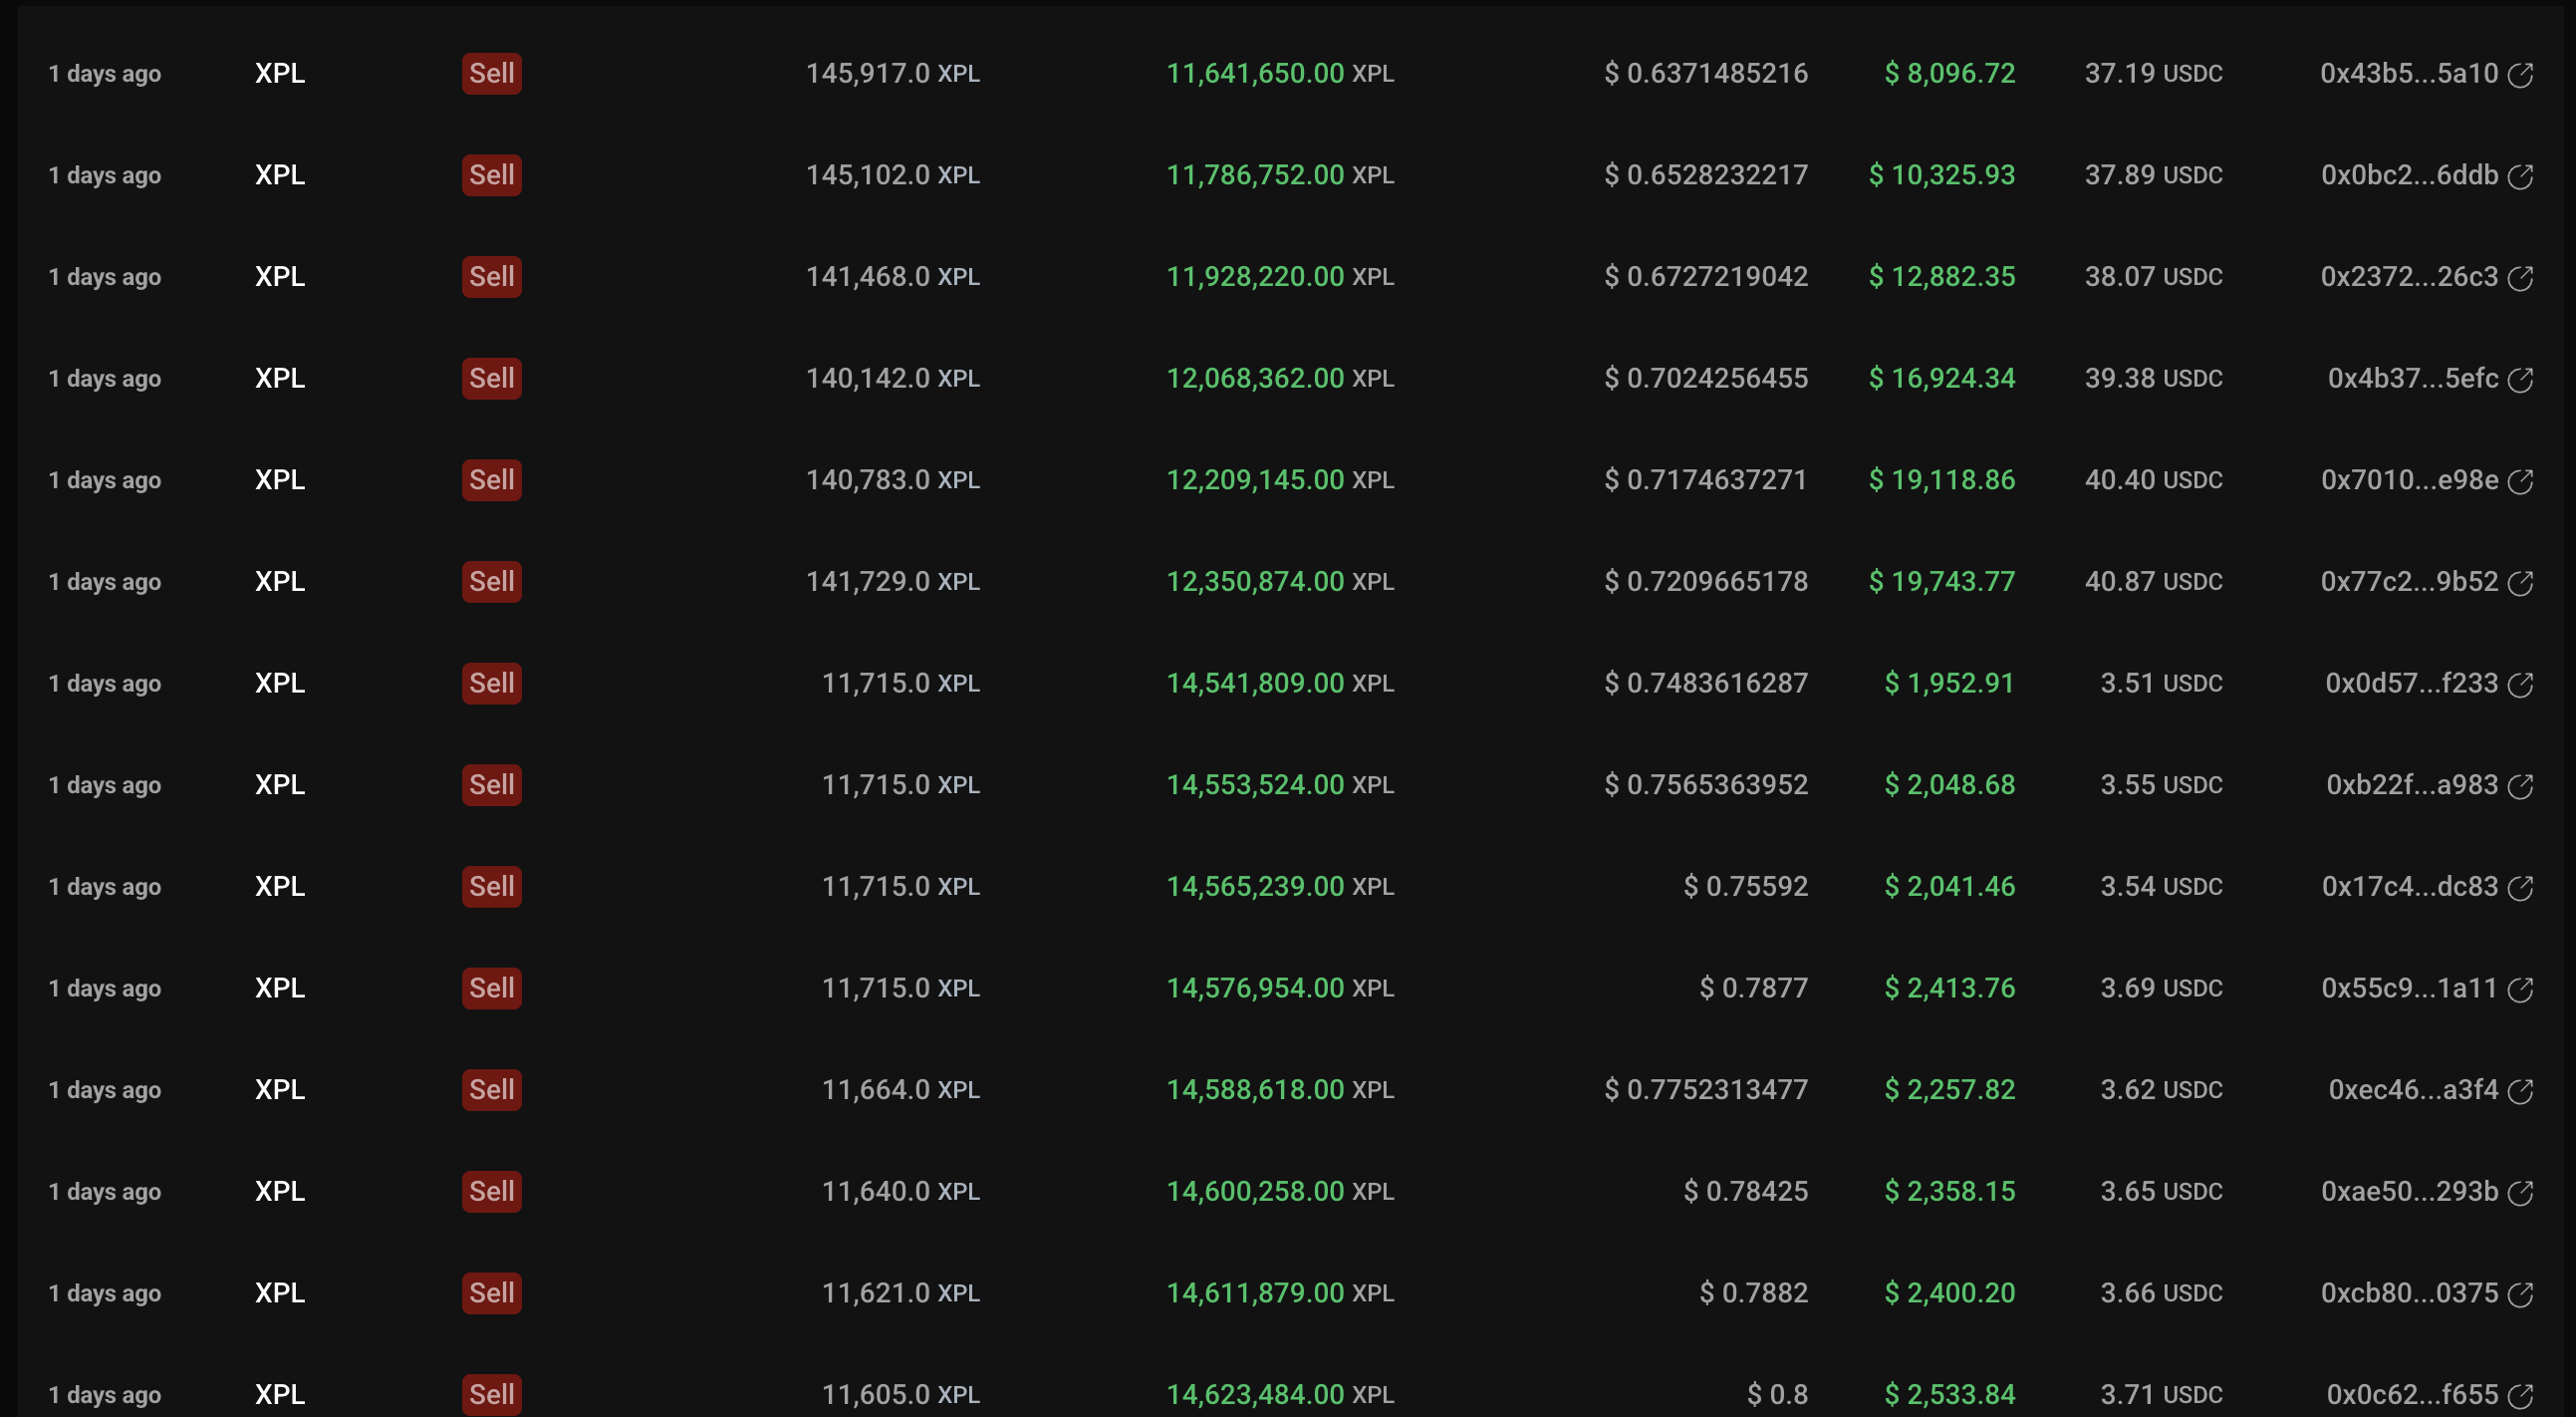The width and height of the screenshot is (2576, 1417).
Task: Click external link icon for 0x7010...e98e
Action: pos(2520,482)
